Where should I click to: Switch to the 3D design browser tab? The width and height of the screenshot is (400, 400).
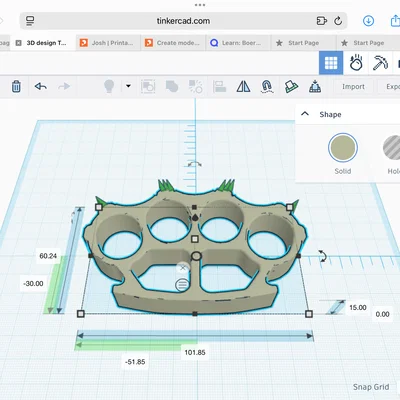[42, 43]
